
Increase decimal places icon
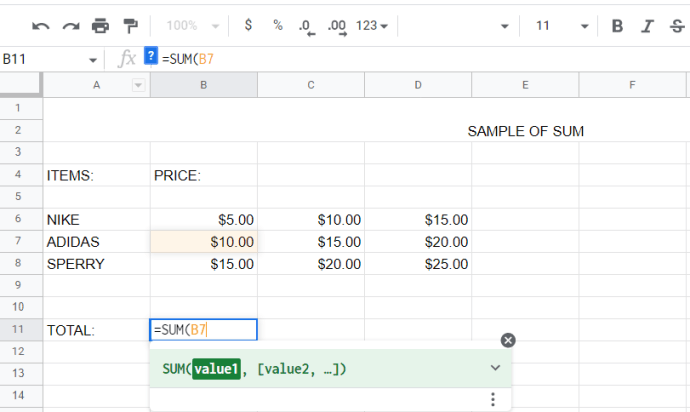click(336, 26)
